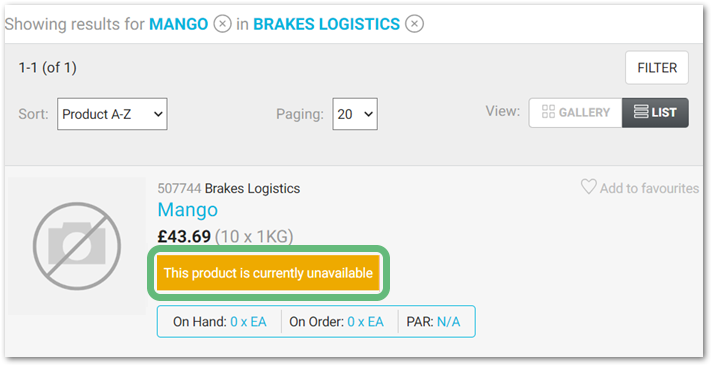Viewport: 712px width, 366px height.
Task: Open the Sort Product A-Z dropdown
Action: click(112, 114)
